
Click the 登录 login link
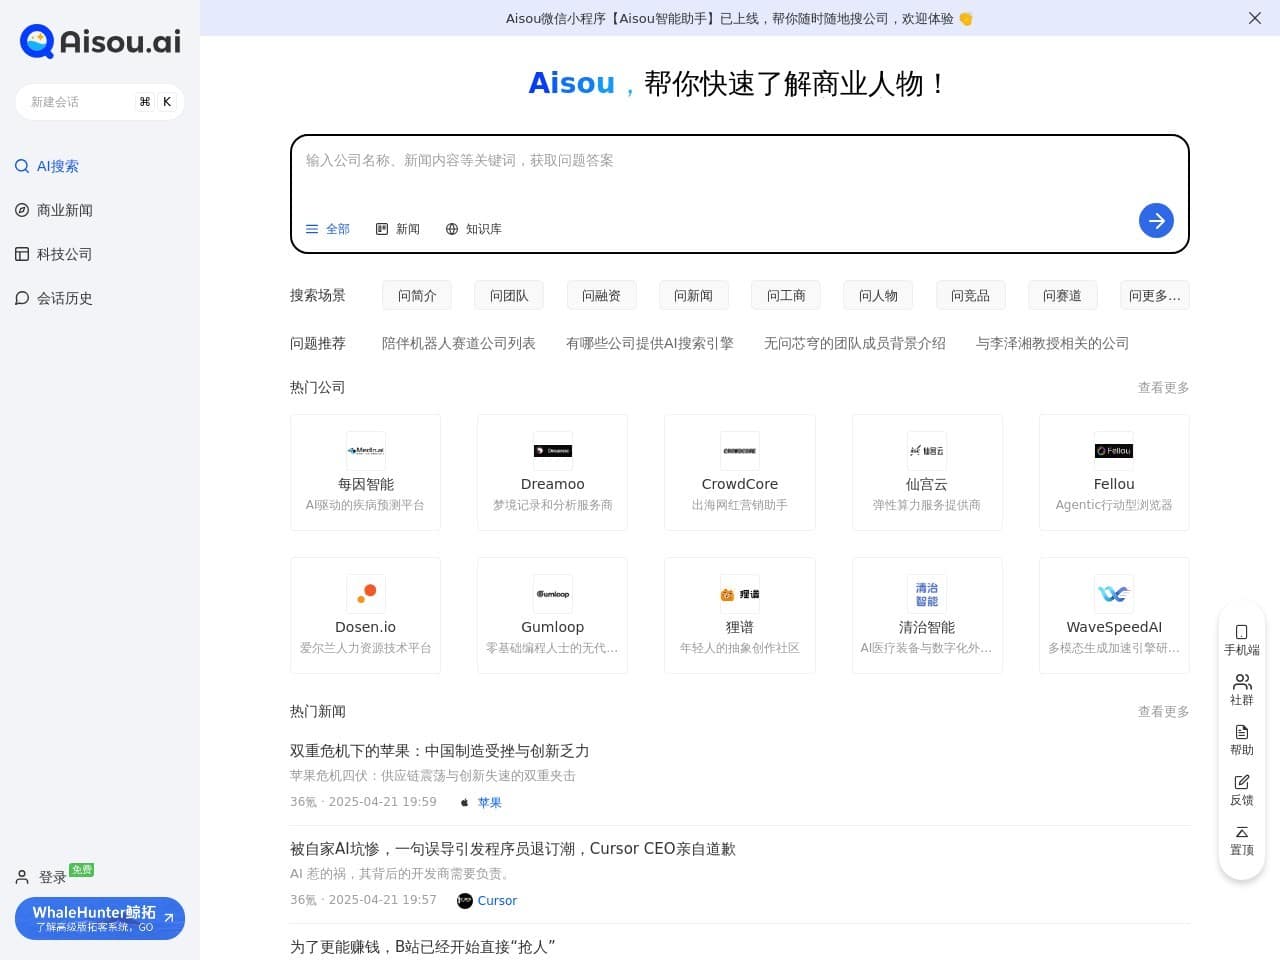pyautogui.click(x=52, y=877)
